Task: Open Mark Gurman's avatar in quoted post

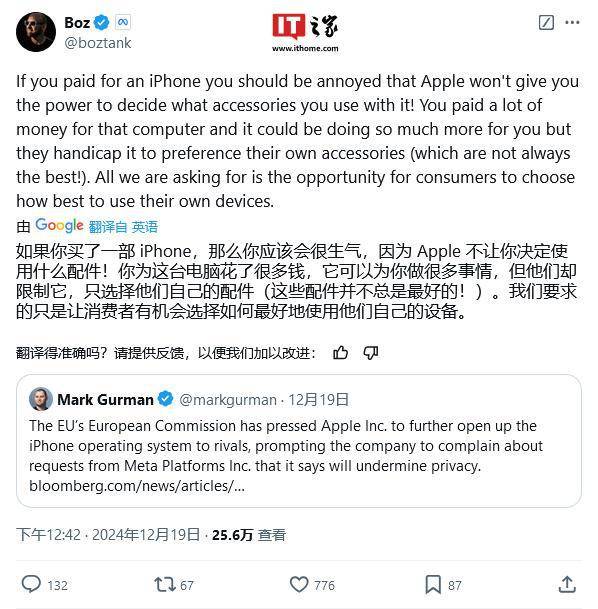Action: pos(41,399)
